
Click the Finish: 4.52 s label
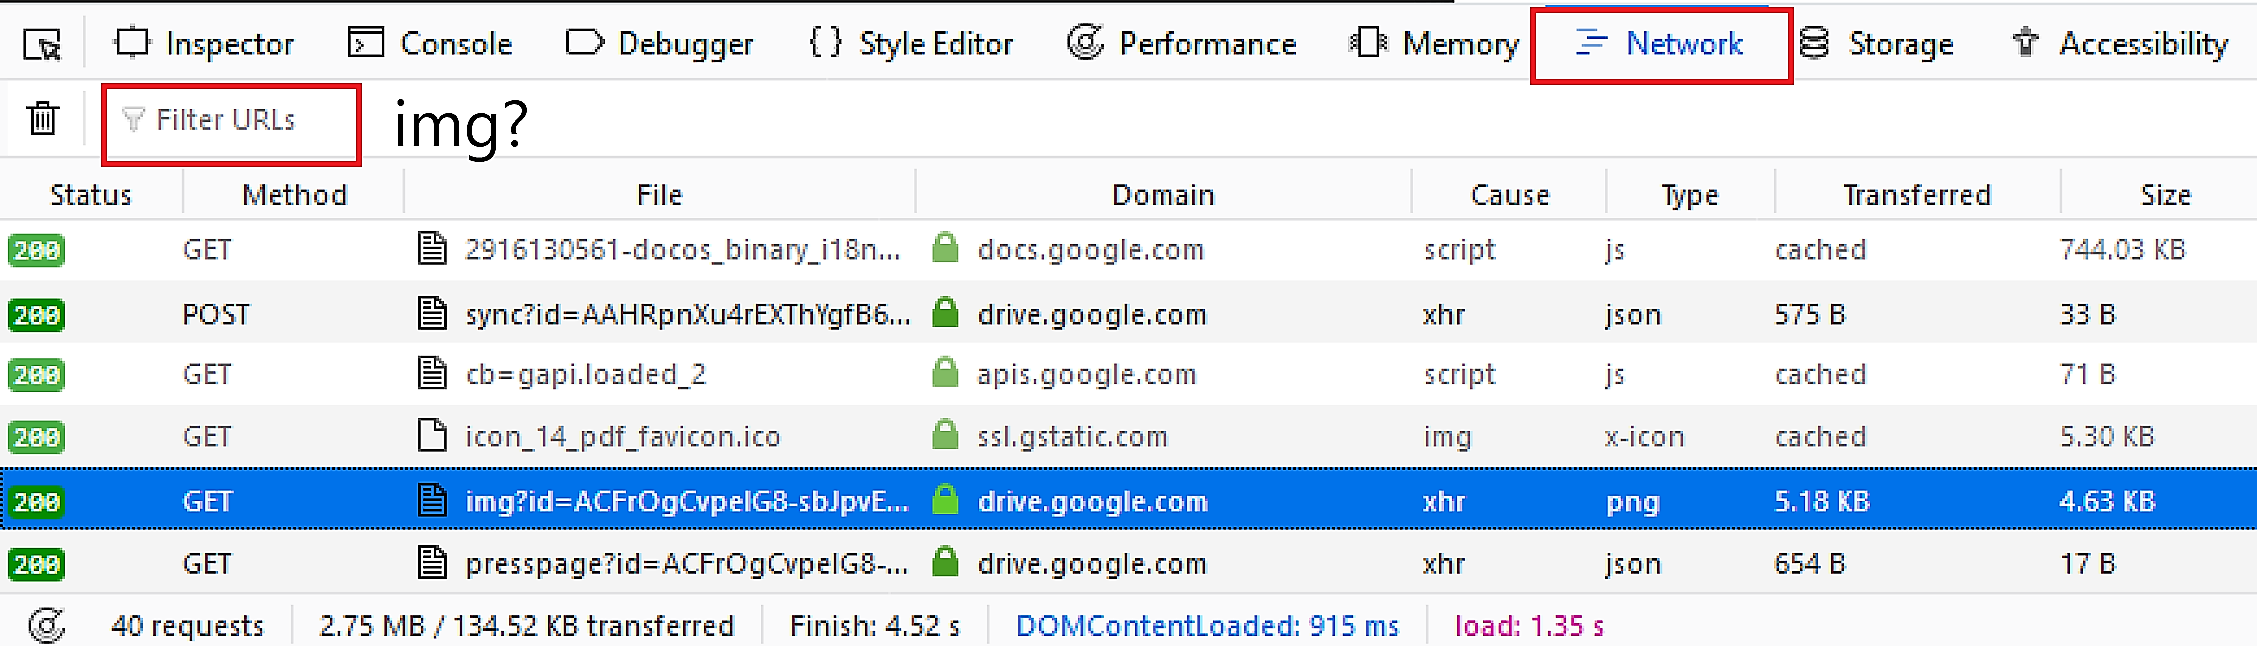click(x=875, y=626)
